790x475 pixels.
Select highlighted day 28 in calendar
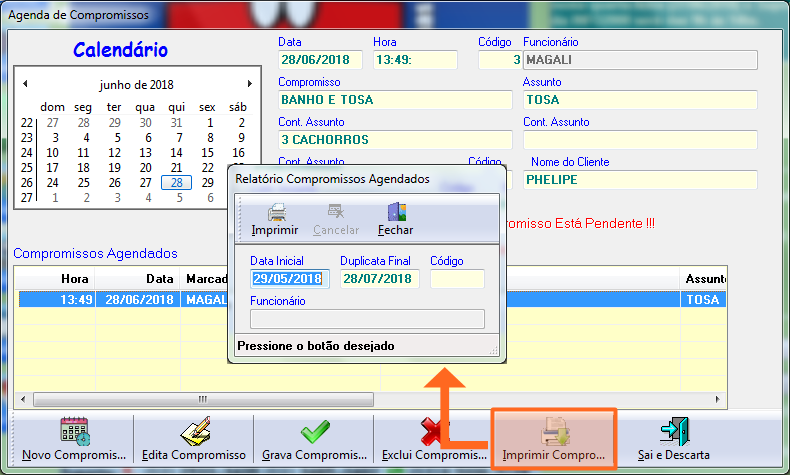pos(177,183)
